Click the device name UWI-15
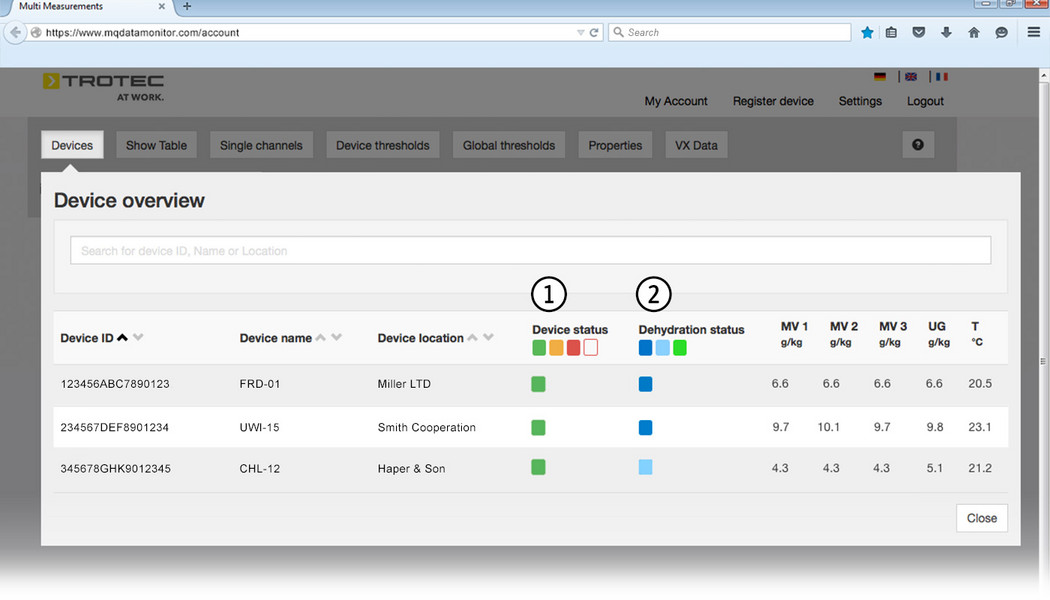Viewport: 1050px width, 600px height. (x=259, y=427)
